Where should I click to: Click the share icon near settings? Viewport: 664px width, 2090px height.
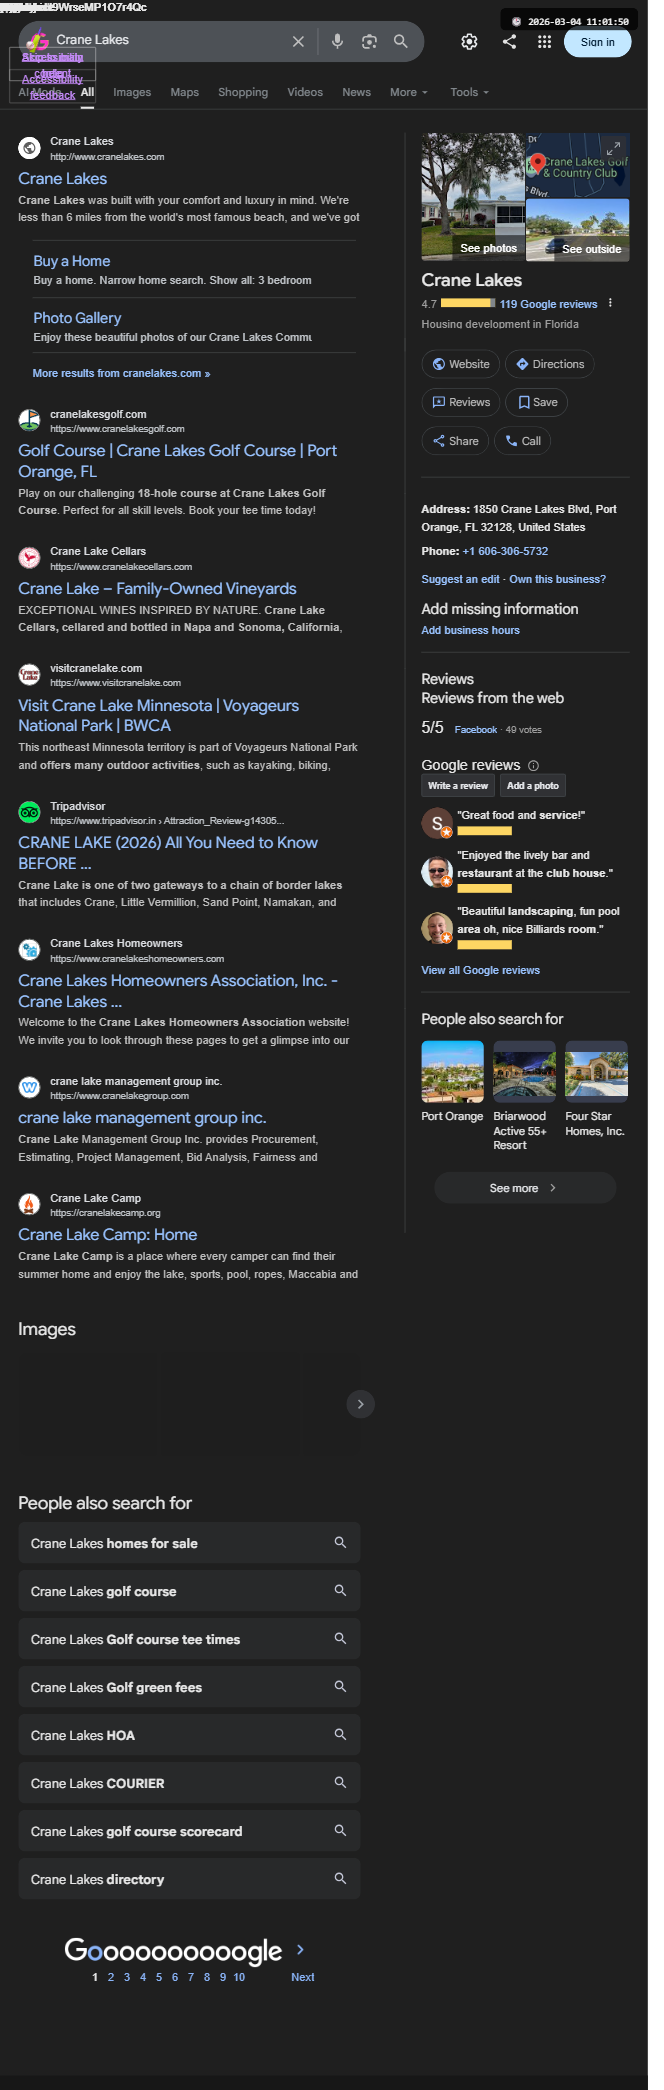click(x=509, y=42)
